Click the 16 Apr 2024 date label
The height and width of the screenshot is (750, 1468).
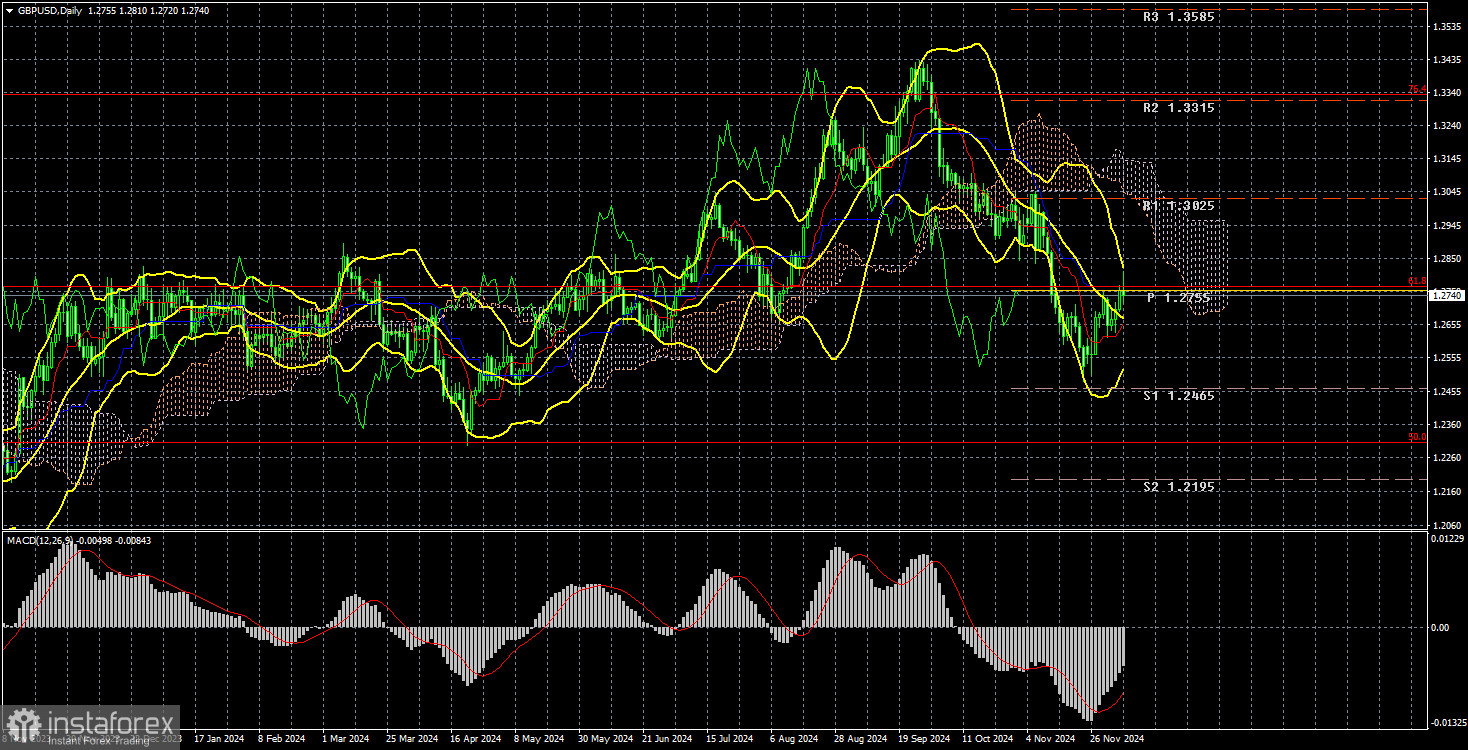(475, 739)
